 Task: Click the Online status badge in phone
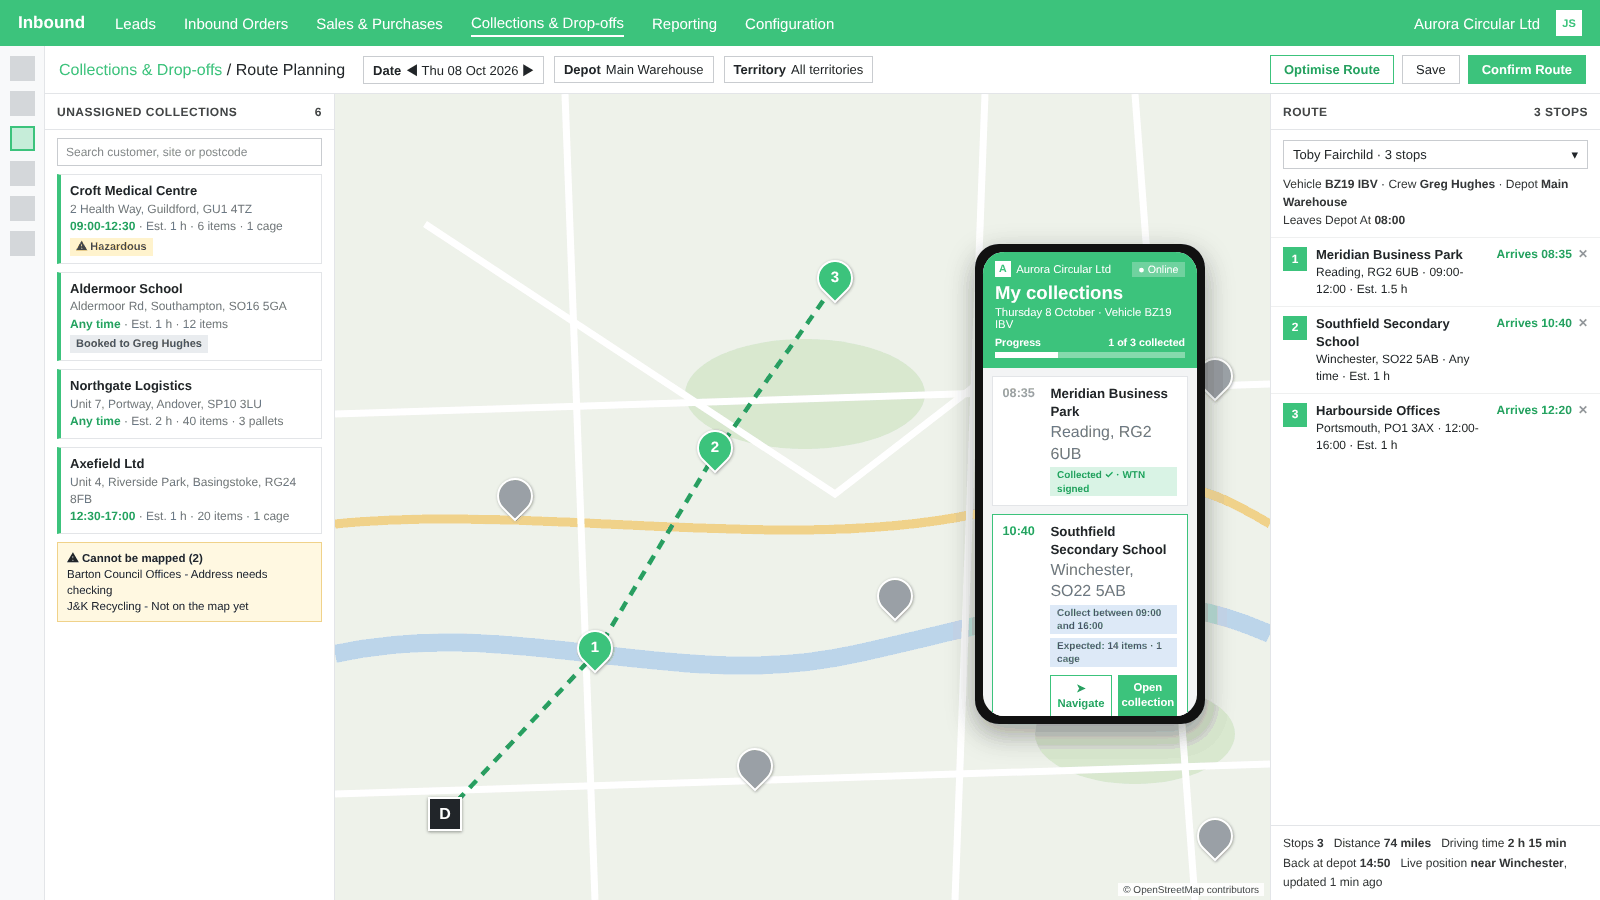click(1158, 270)
